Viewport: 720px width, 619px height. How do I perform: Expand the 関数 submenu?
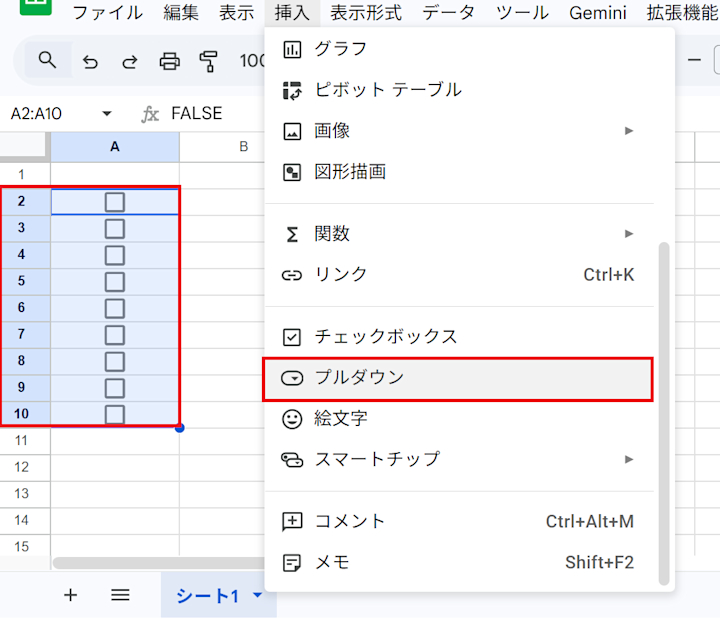(629, 234)
